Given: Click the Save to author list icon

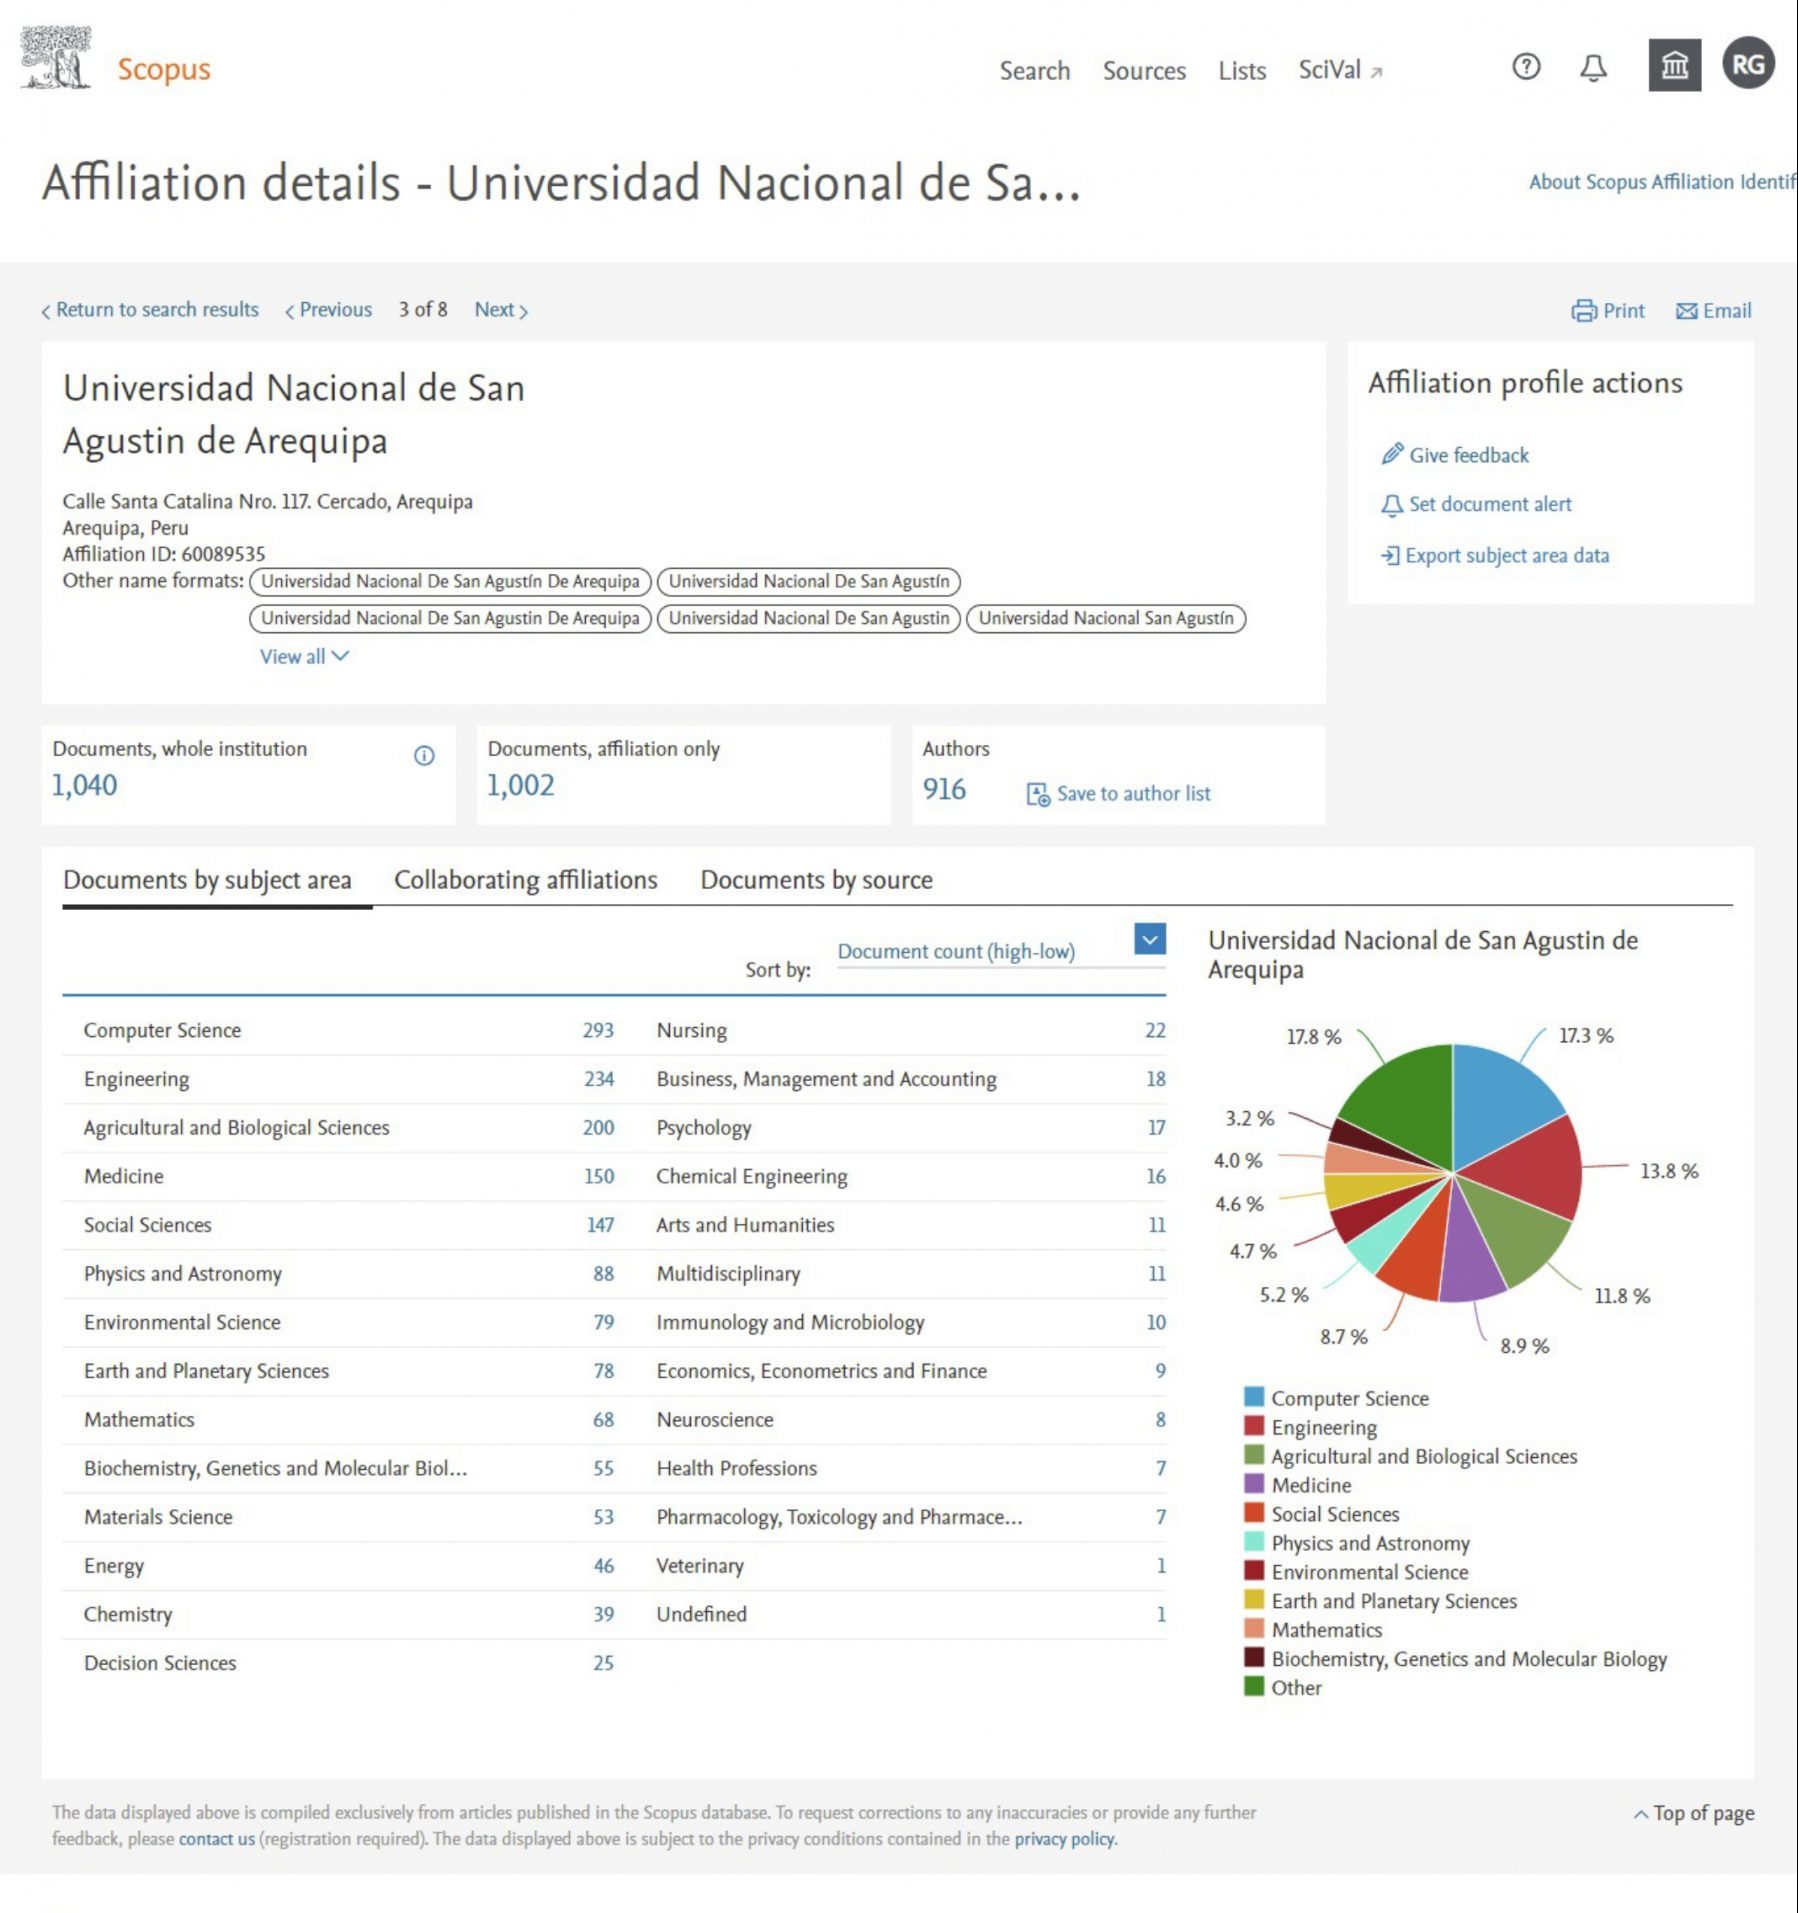Looking at the screenshot, I should [1038, 794].
